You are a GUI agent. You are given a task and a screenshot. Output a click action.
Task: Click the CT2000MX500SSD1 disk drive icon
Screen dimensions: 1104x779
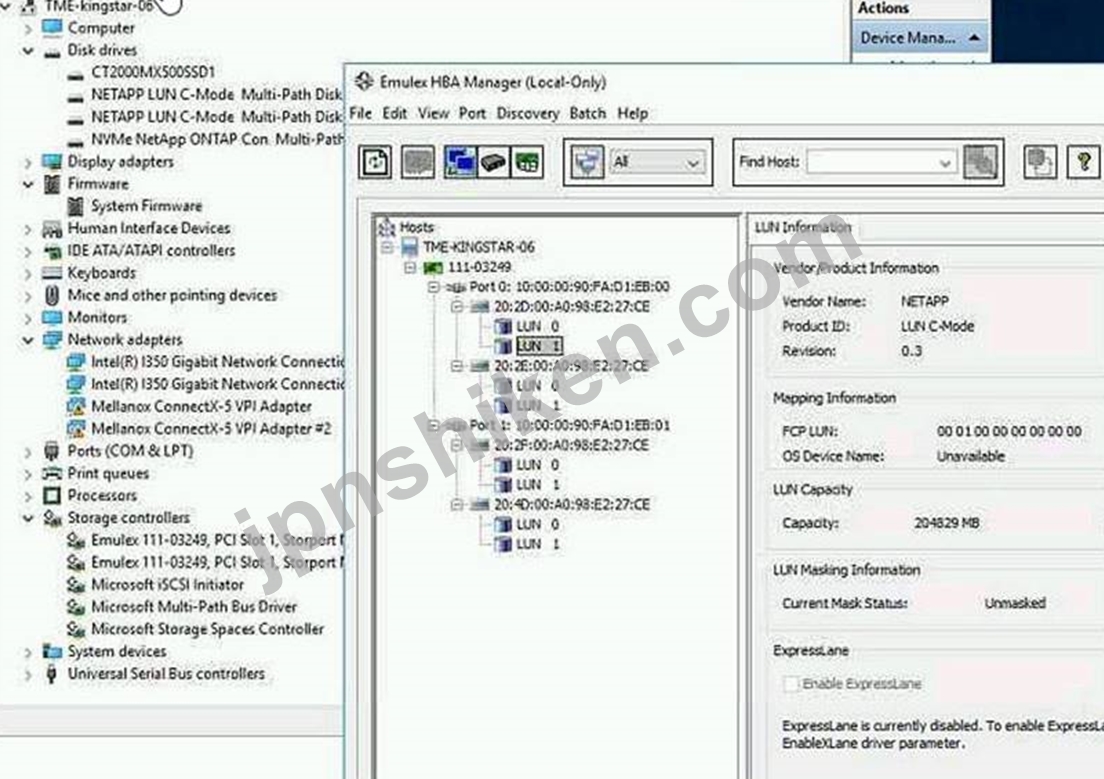coord(75,73)
